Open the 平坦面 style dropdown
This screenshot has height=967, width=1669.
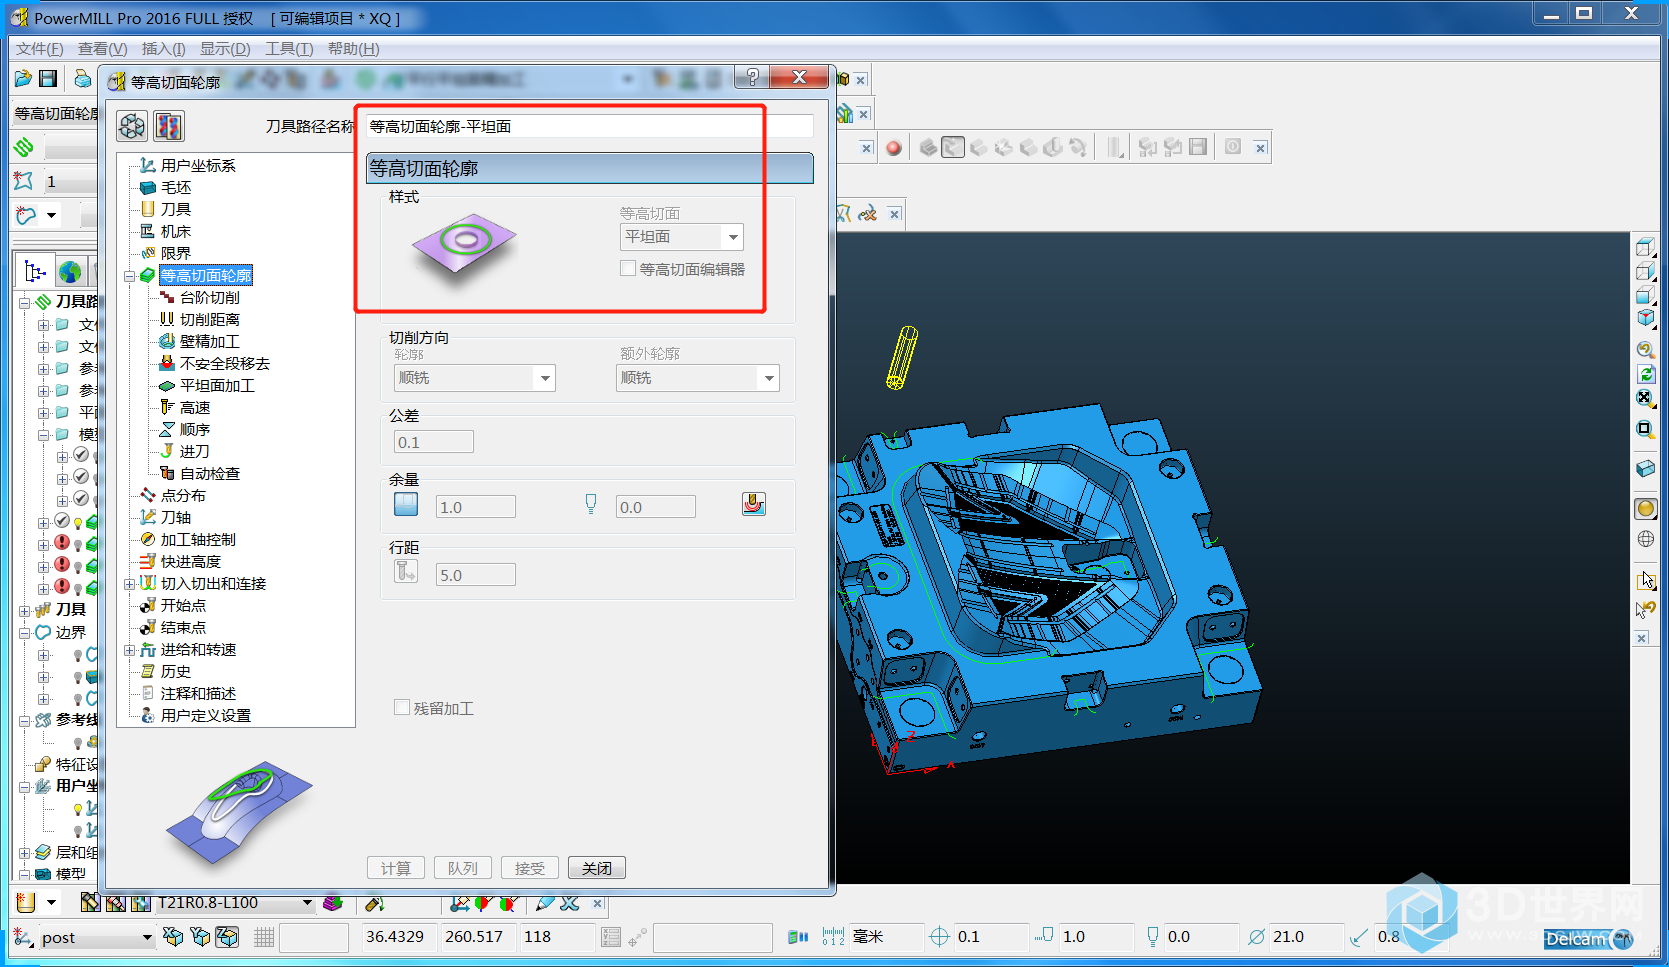coord(733,237)
